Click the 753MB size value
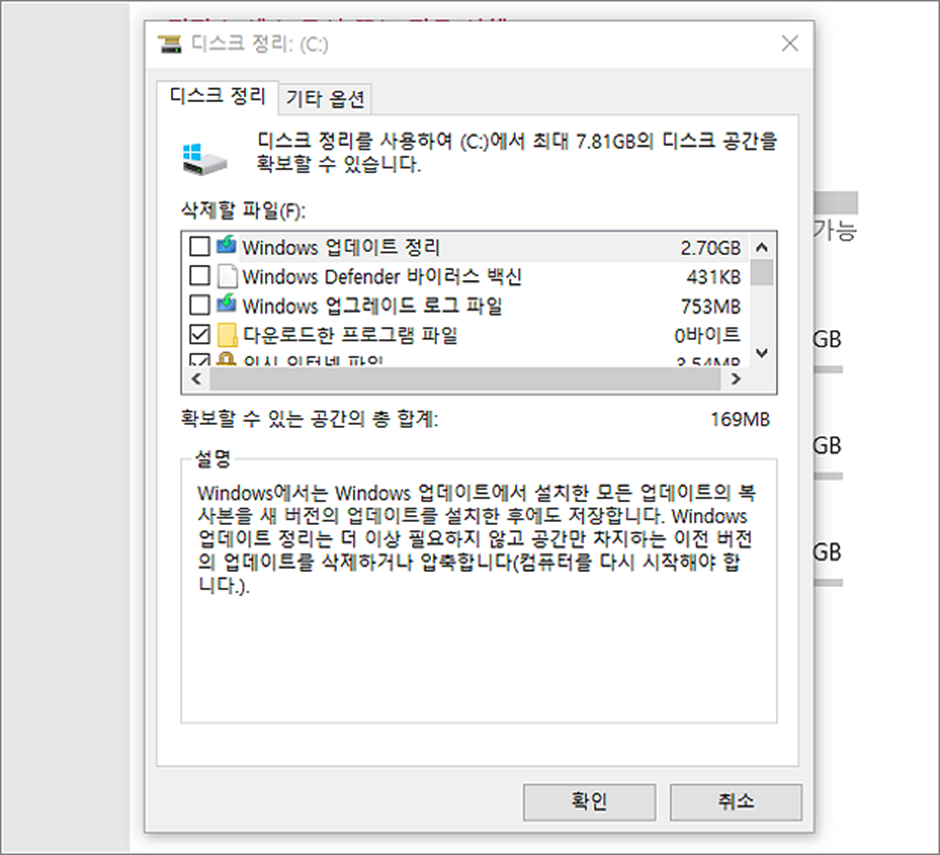Viewport: 940px width, 855px height. [711, 306]
